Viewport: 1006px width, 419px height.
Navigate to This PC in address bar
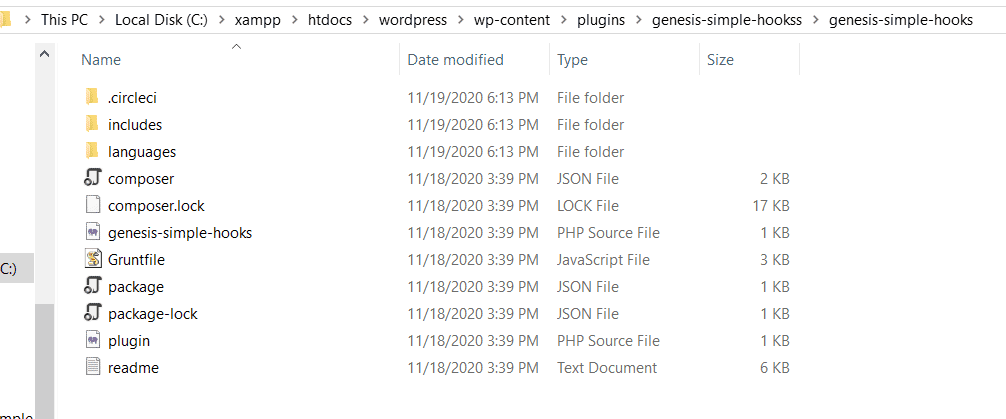click(x=64, y=20)
